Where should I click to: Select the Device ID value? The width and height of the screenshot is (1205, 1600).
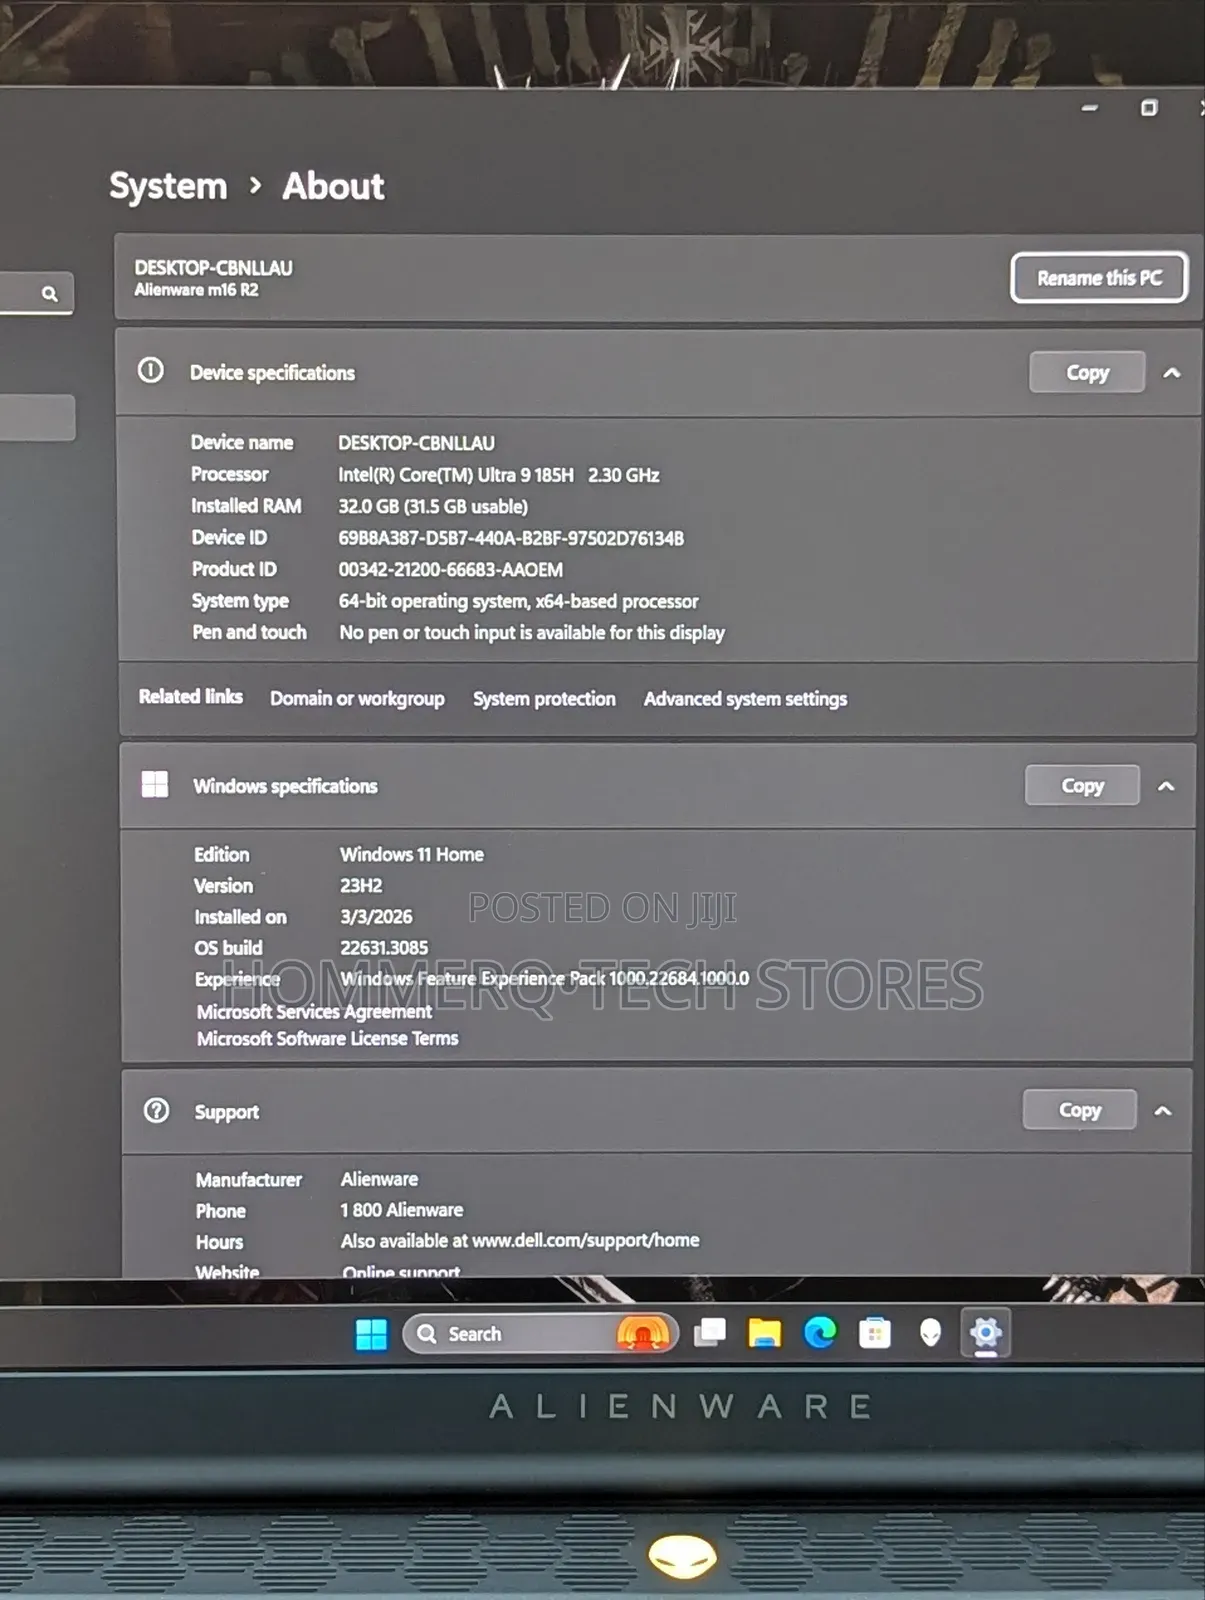pyautogui.click(x=511, y=538)
